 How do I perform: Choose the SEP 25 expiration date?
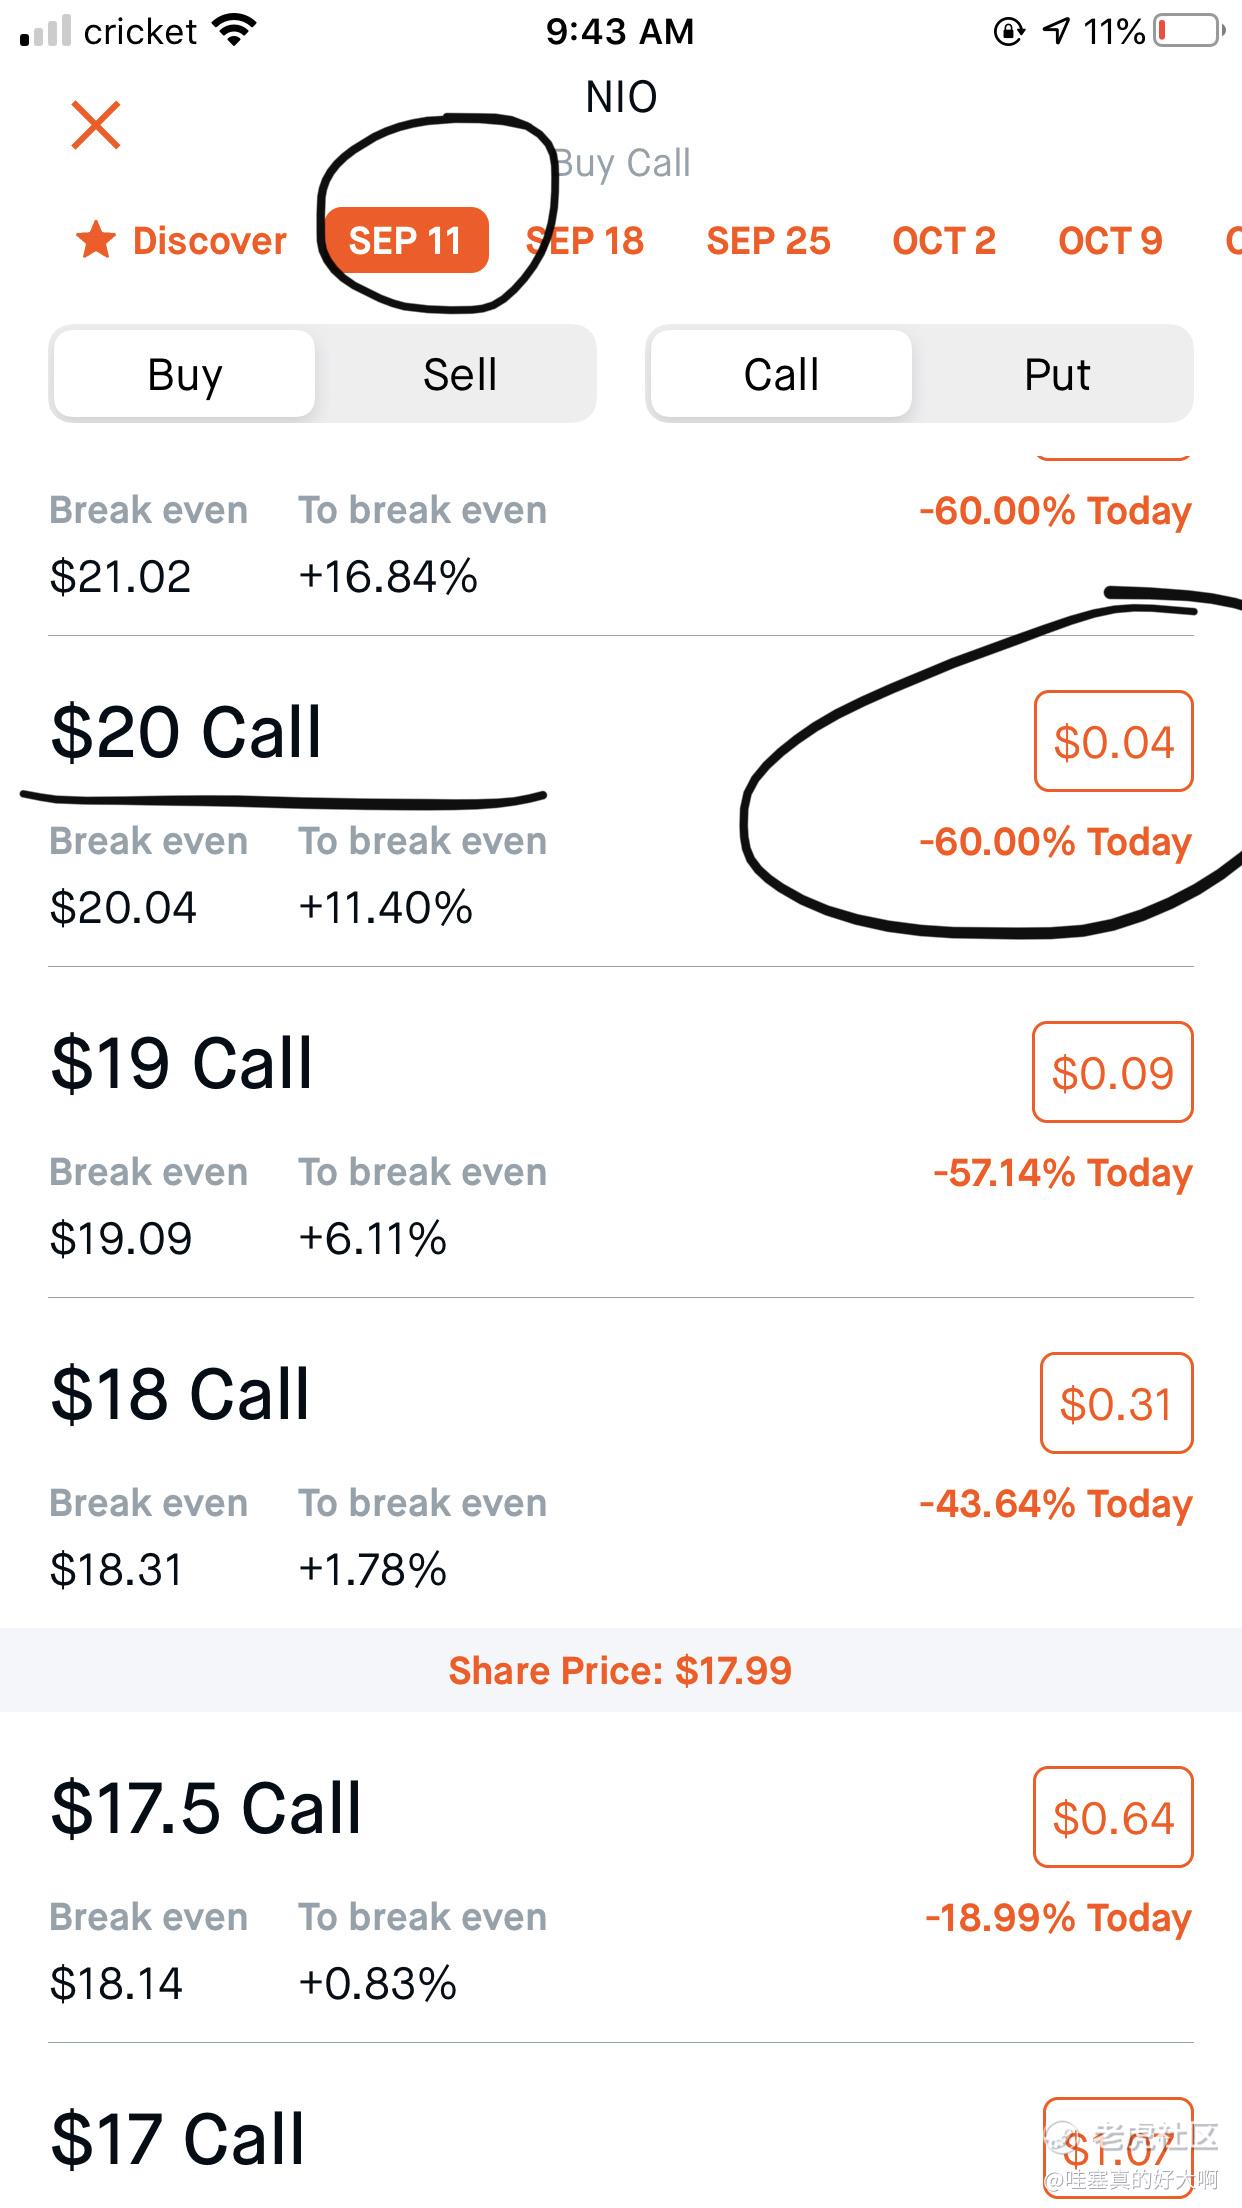click(x=768, y=241)
